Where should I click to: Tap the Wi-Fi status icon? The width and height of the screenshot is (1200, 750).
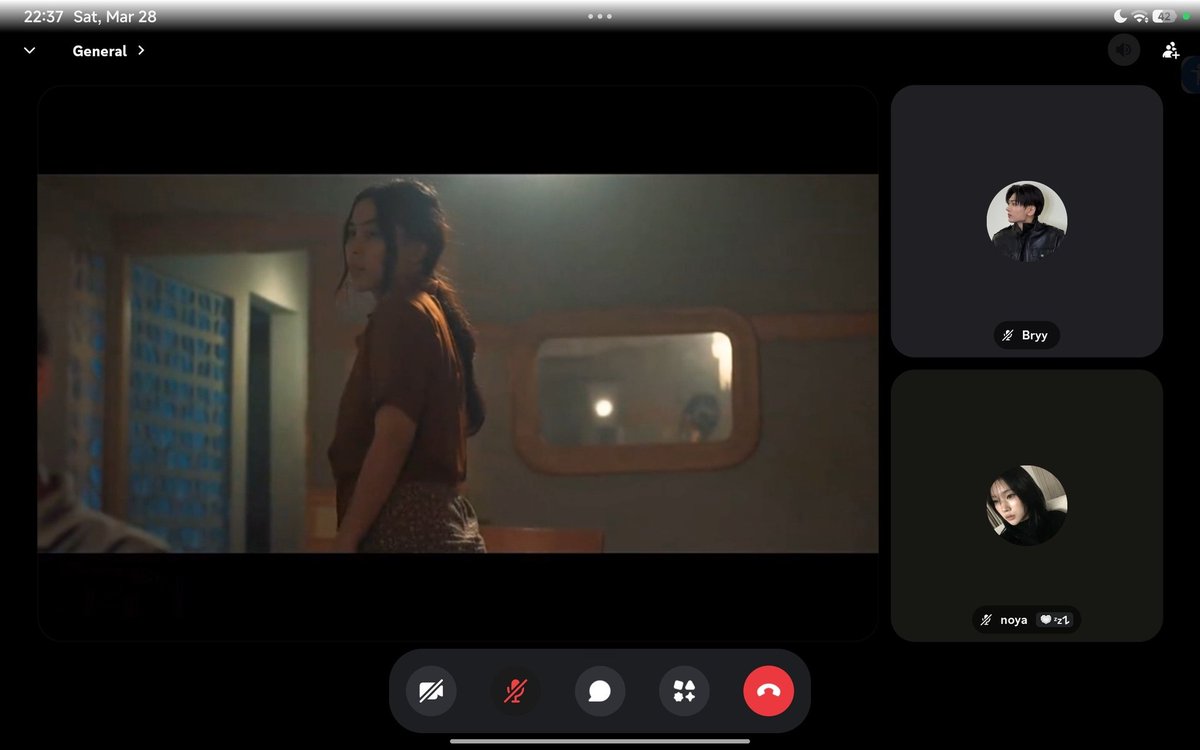point(1139,17)
